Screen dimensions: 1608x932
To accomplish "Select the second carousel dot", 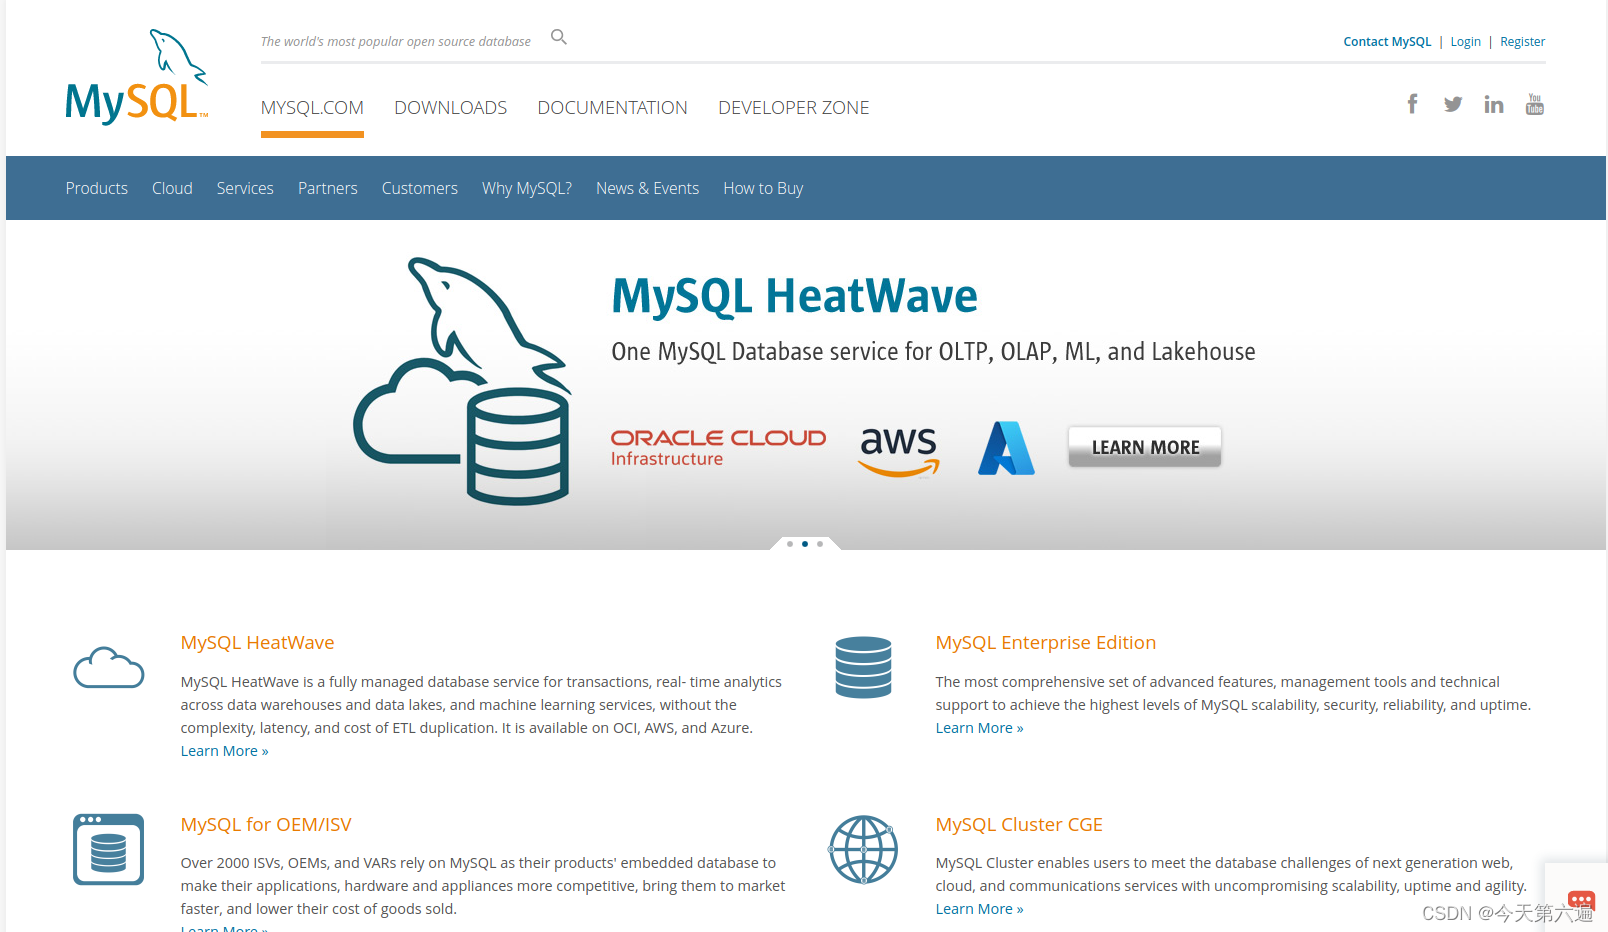I will point(805,544).
